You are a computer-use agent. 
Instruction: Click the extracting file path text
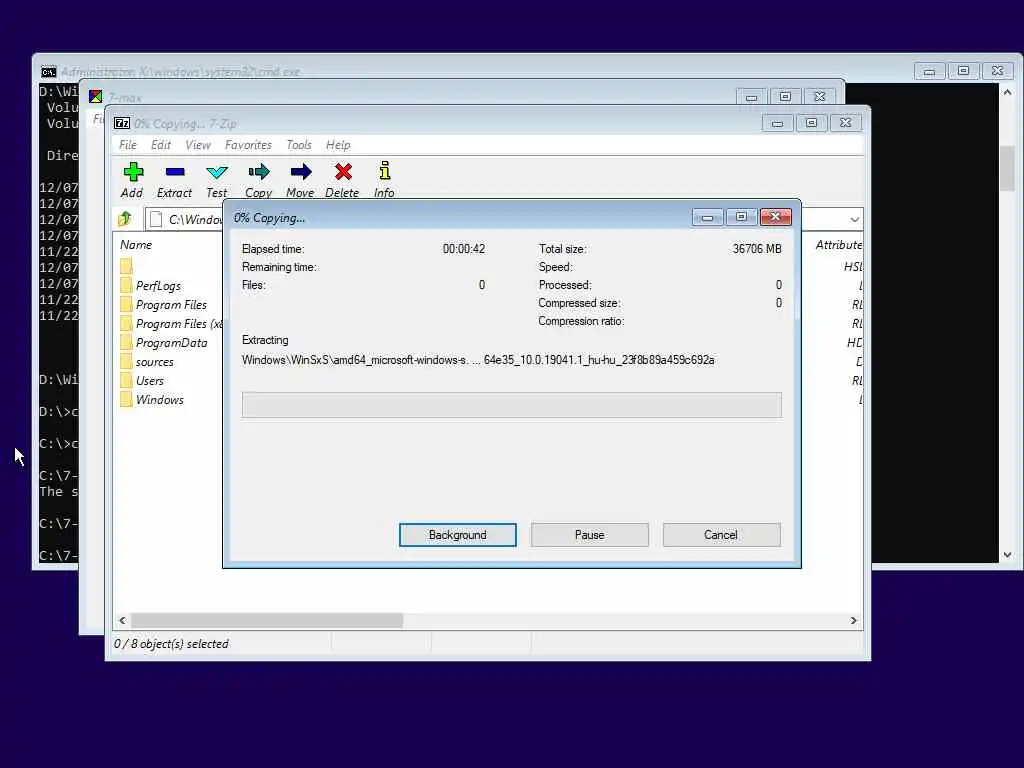click(478, 360)
